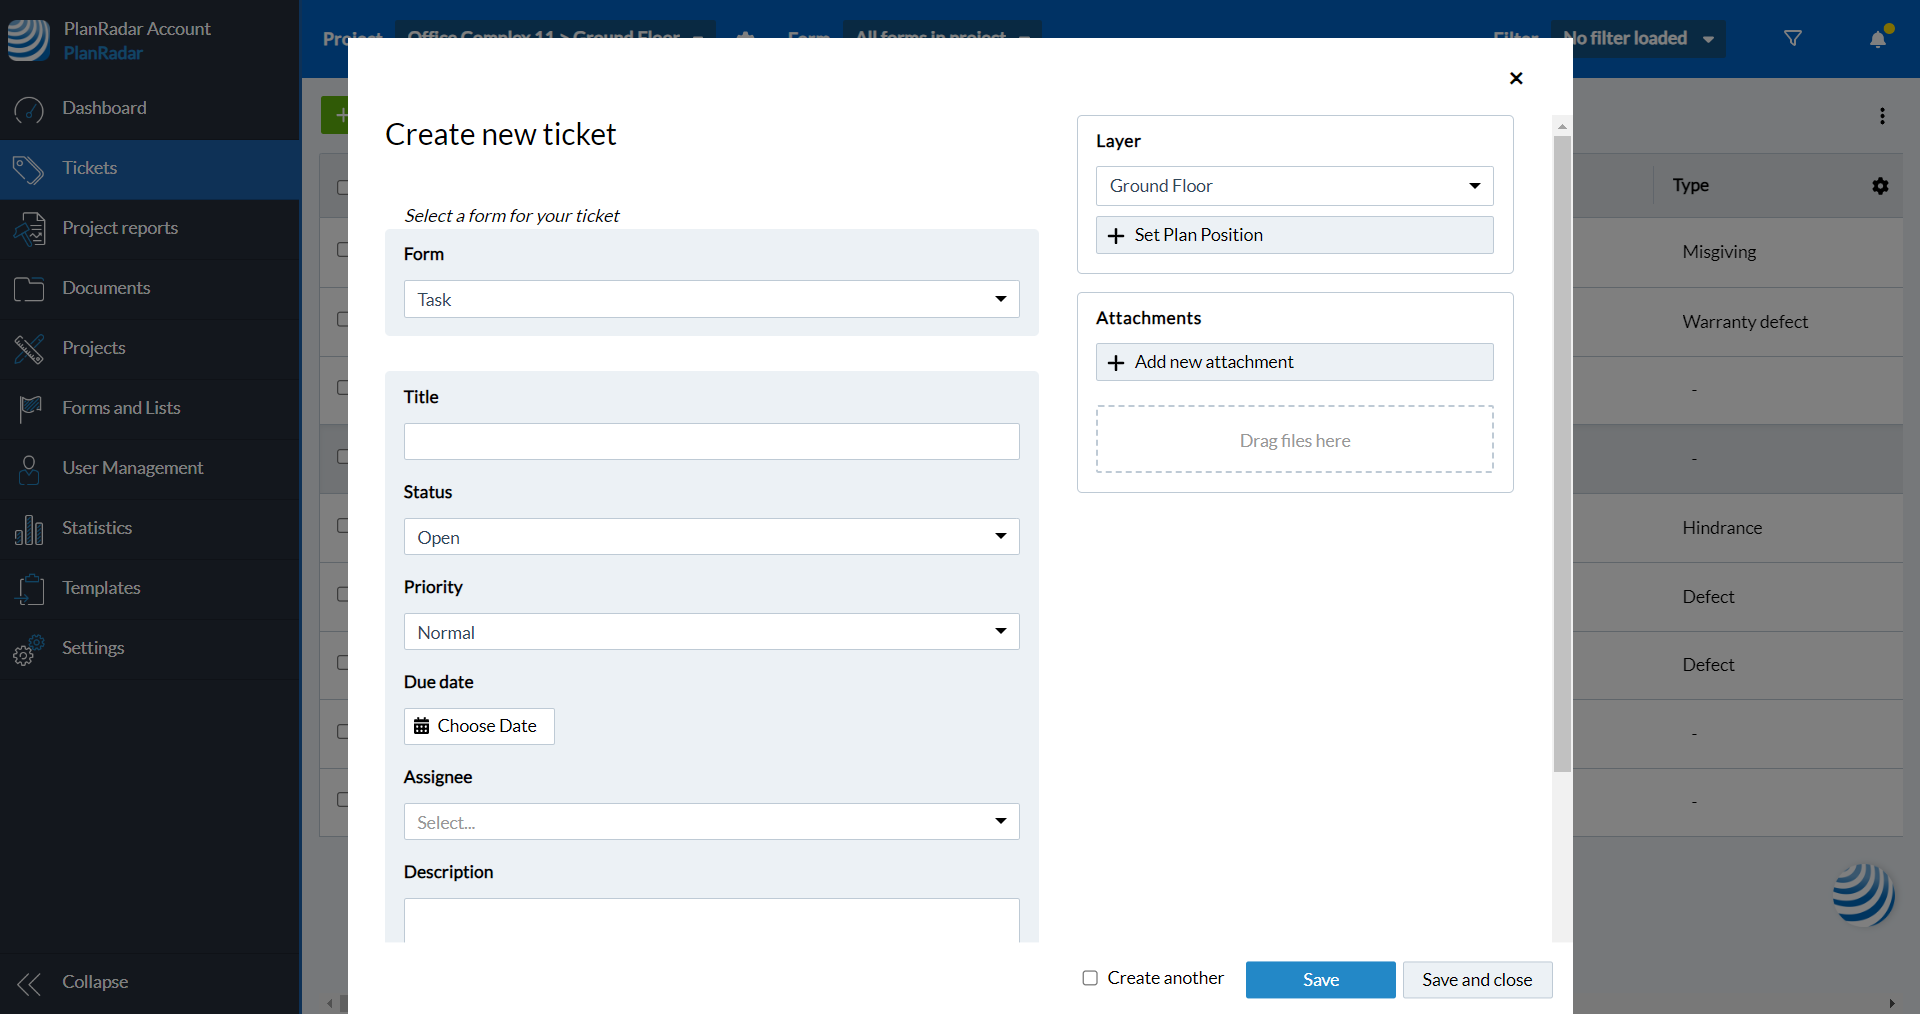The width and height of the screenshot is (1920, 1014).
Task: Click the plus icon on Set Plan Position
Action: [1116, 236]
